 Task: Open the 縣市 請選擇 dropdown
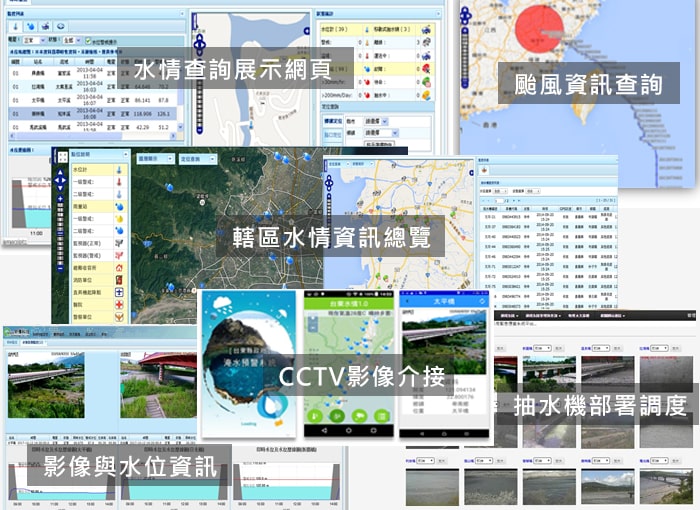point(377,121)
